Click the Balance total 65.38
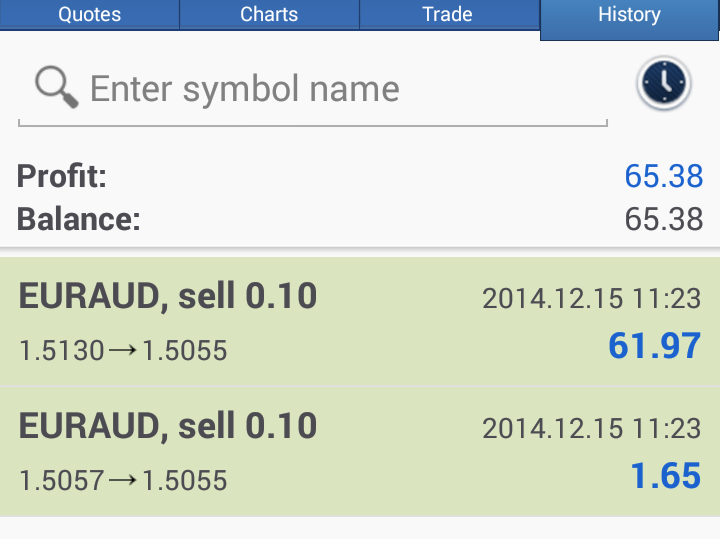Viewport: 720px width, 539px height. tap(664, 219)
